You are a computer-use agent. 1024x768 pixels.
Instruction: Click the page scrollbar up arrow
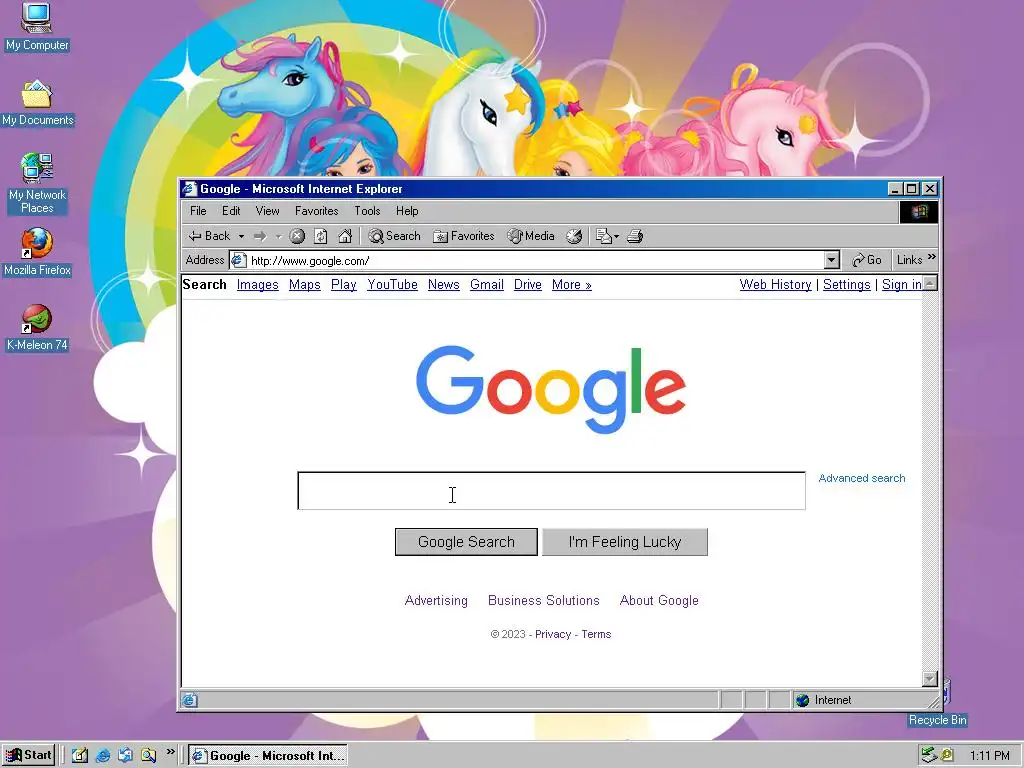click(930, 283)
